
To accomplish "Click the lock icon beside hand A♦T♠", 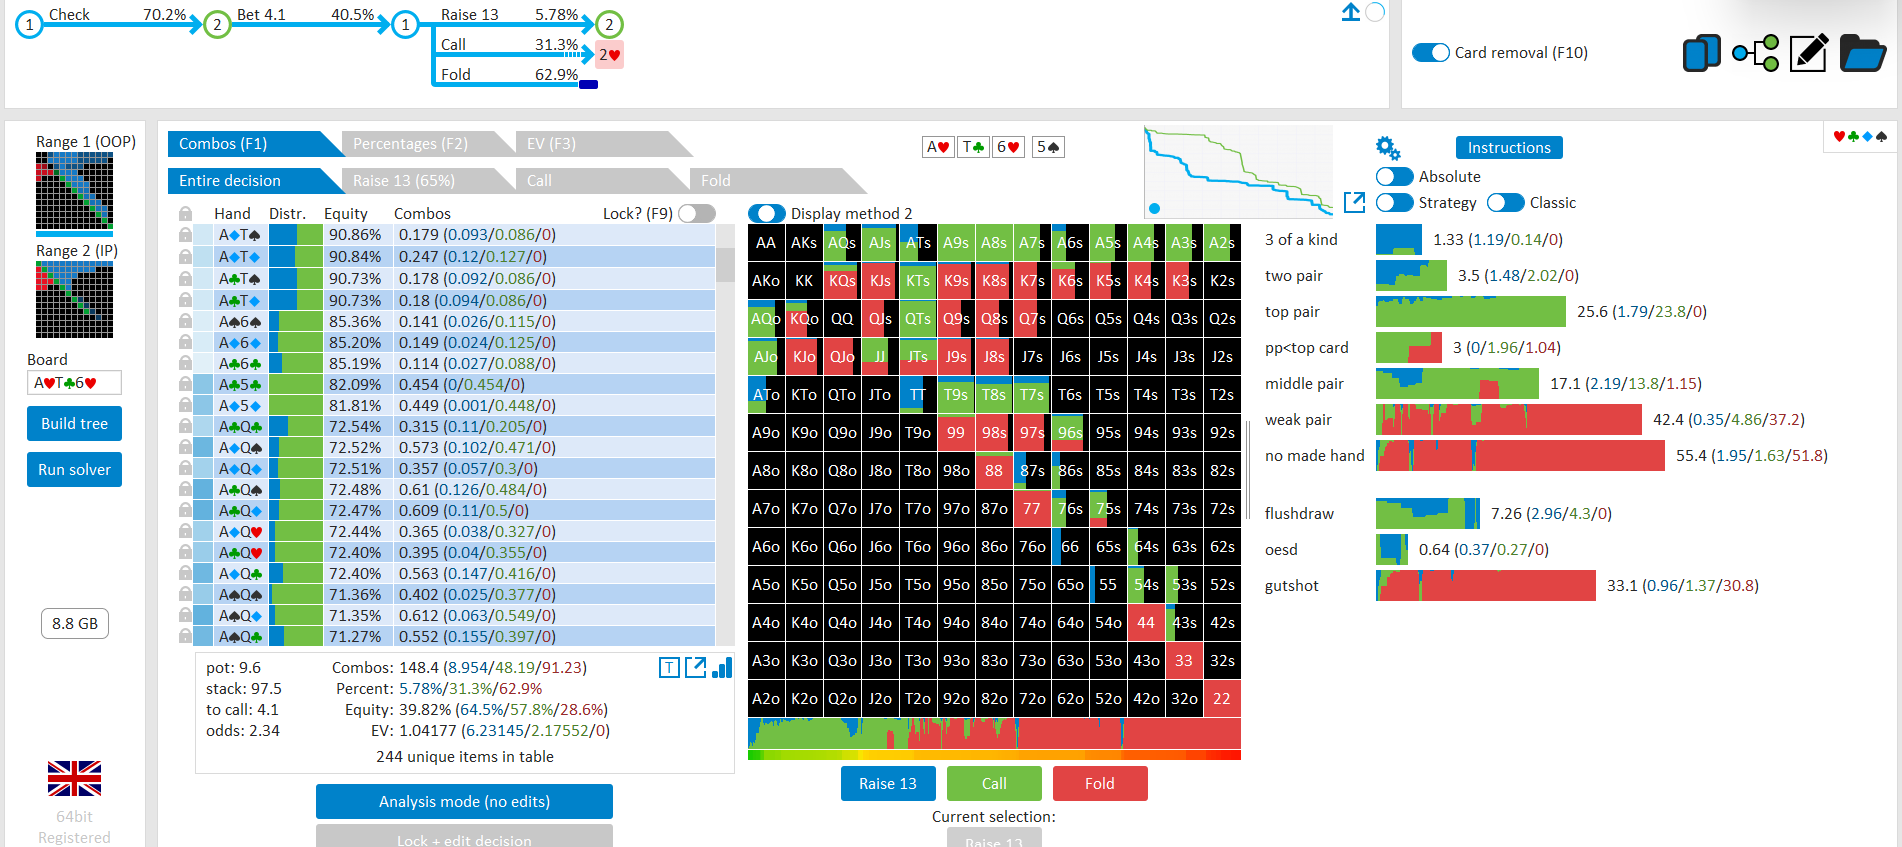I will [x=185, y=235].
